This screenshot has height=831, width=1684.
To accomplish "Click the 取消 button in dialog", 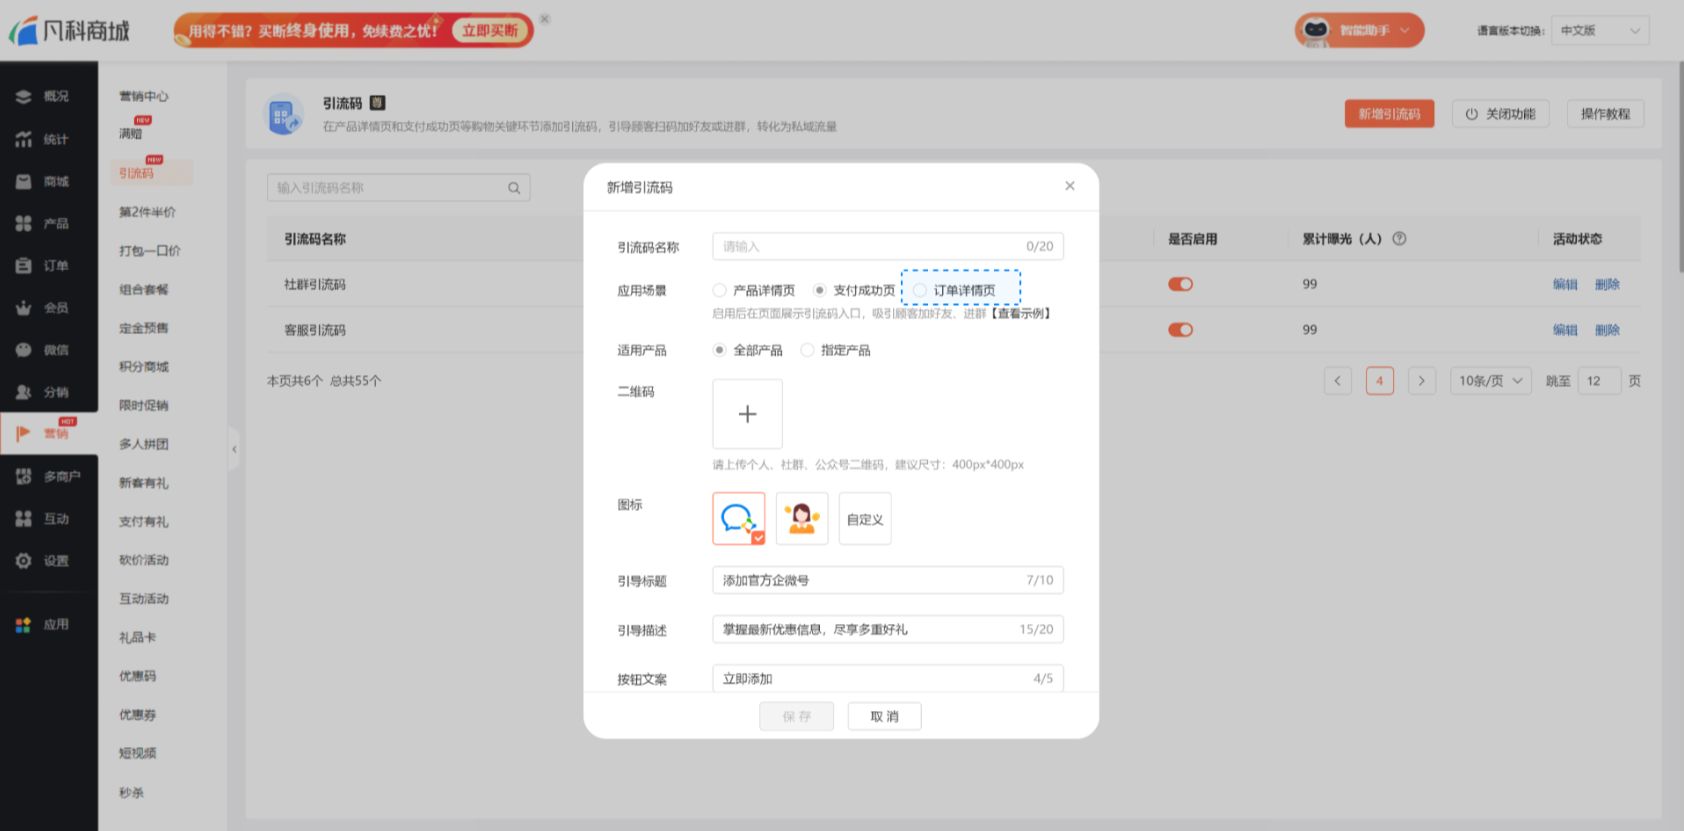I will [884, 716].
